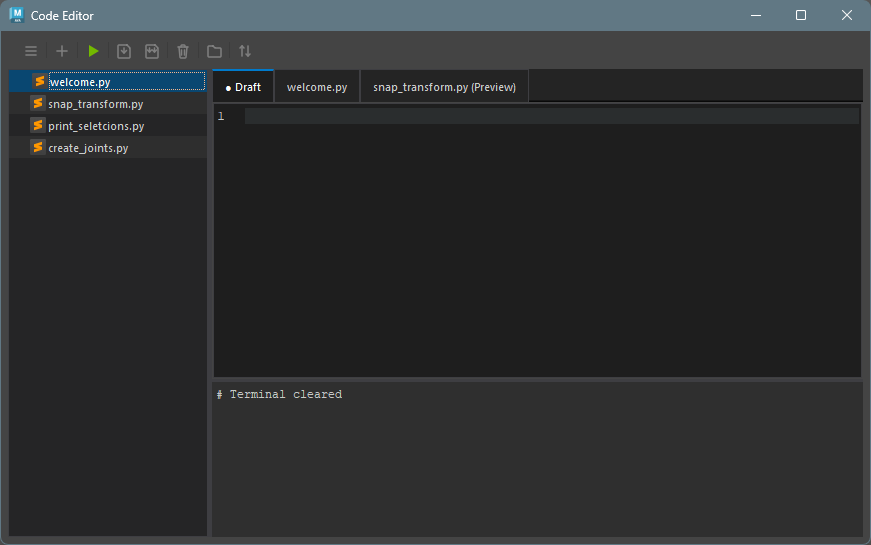Screen dimensions: 871x545
Task: Click the script icon beside create_joints.py
Action: [38, 147]
